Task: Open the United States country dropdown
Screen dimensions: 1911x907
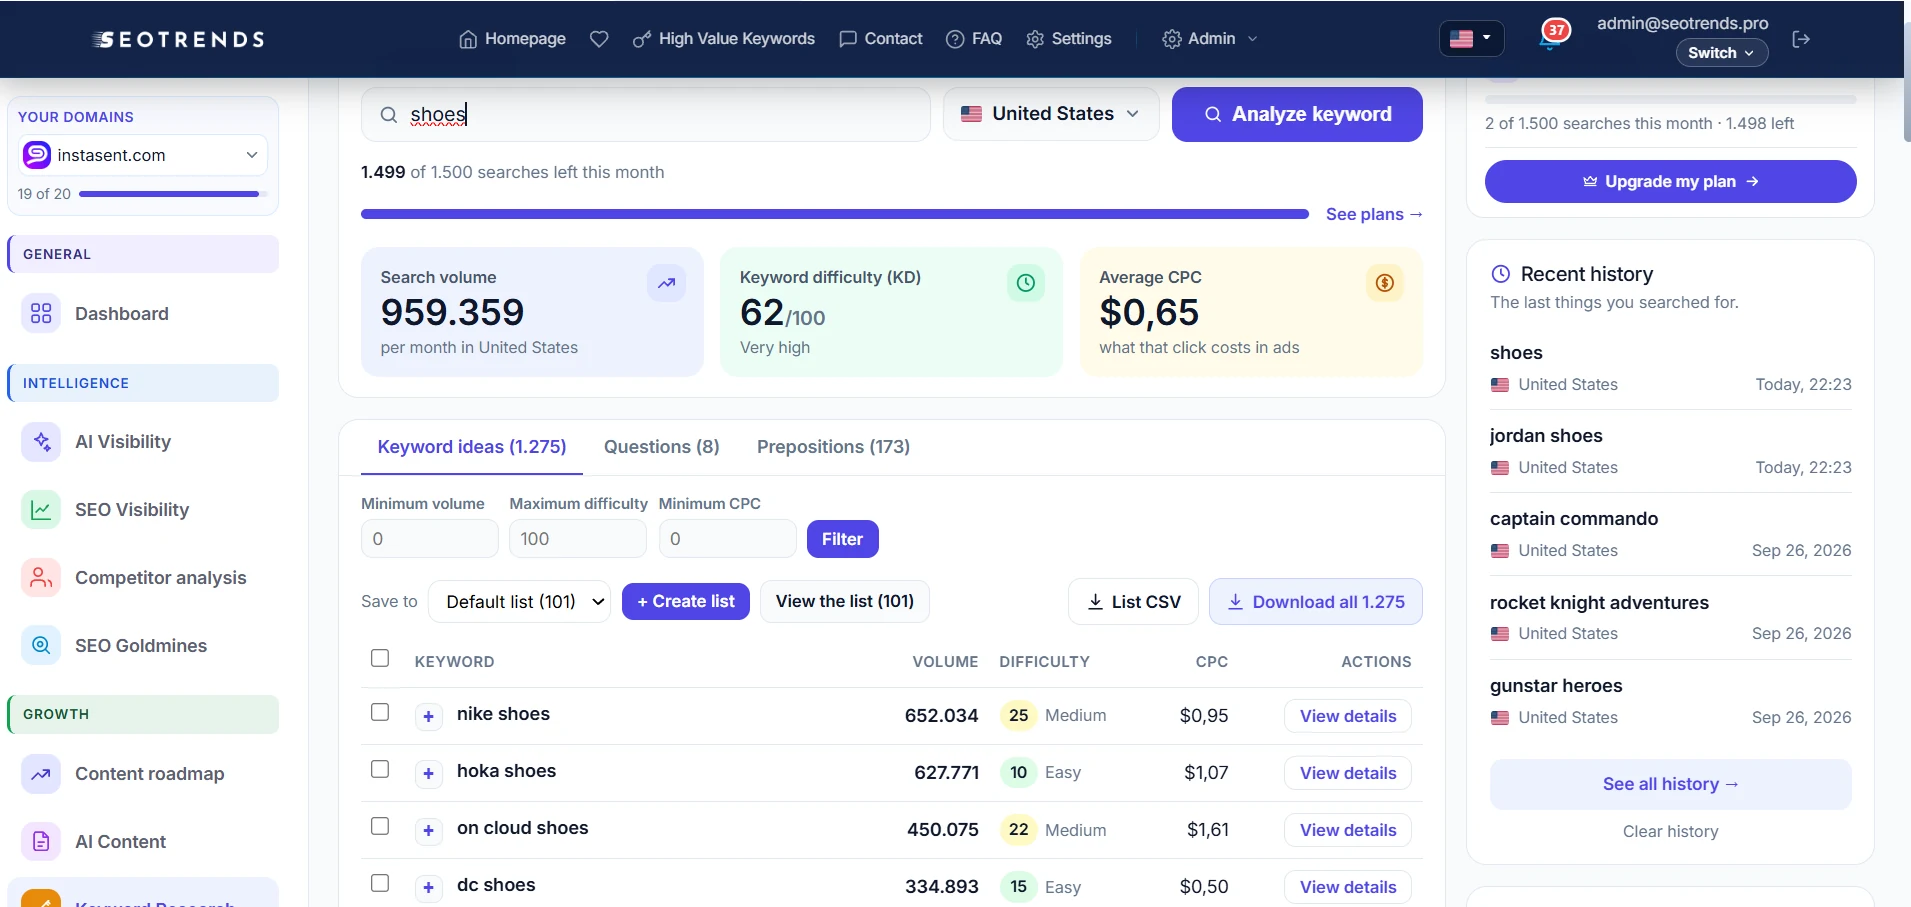Action: tap(1051, 114)
